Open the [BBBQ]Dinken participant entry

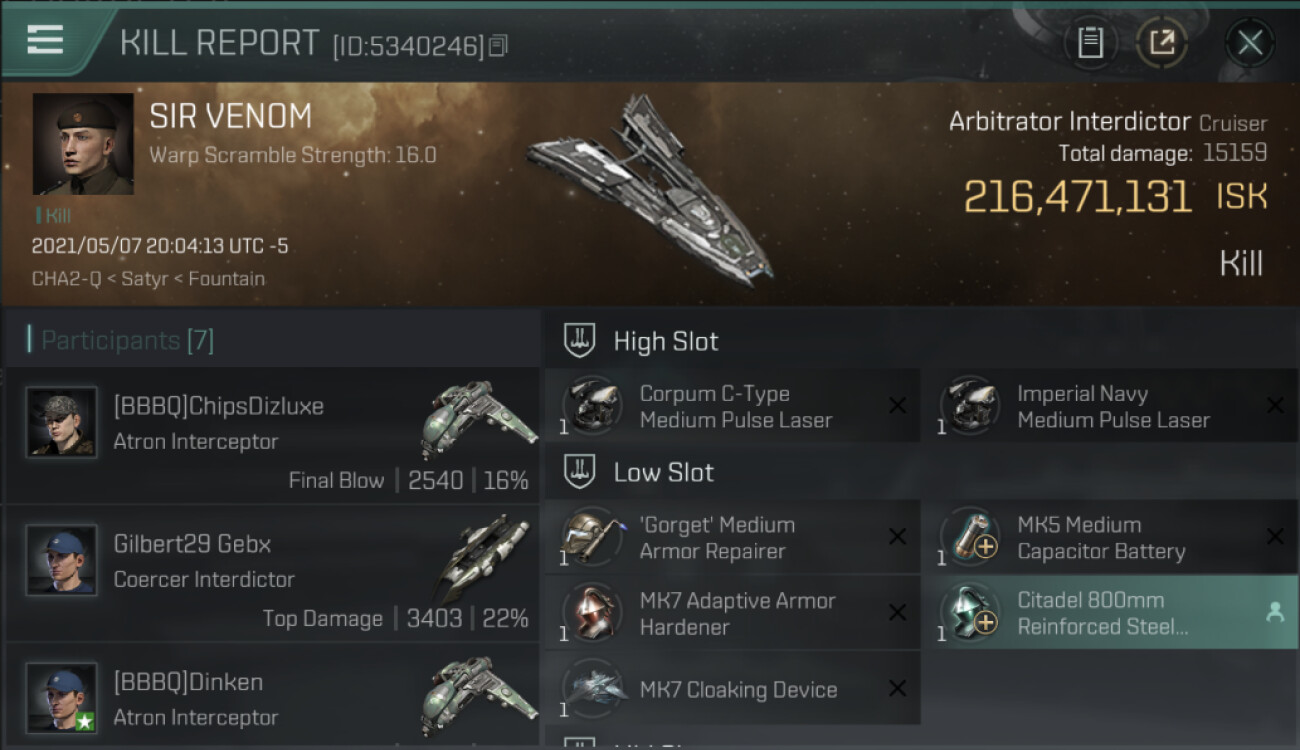[272, 700]
